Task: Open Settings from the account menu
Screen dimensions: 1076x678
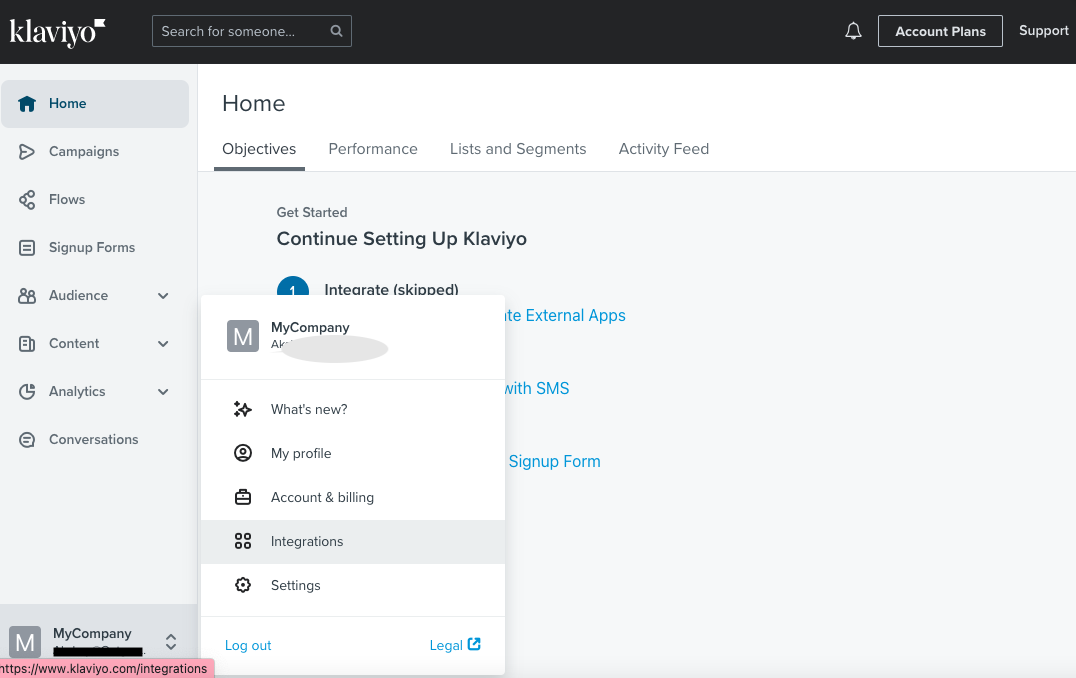Action: tap(353, 585)
